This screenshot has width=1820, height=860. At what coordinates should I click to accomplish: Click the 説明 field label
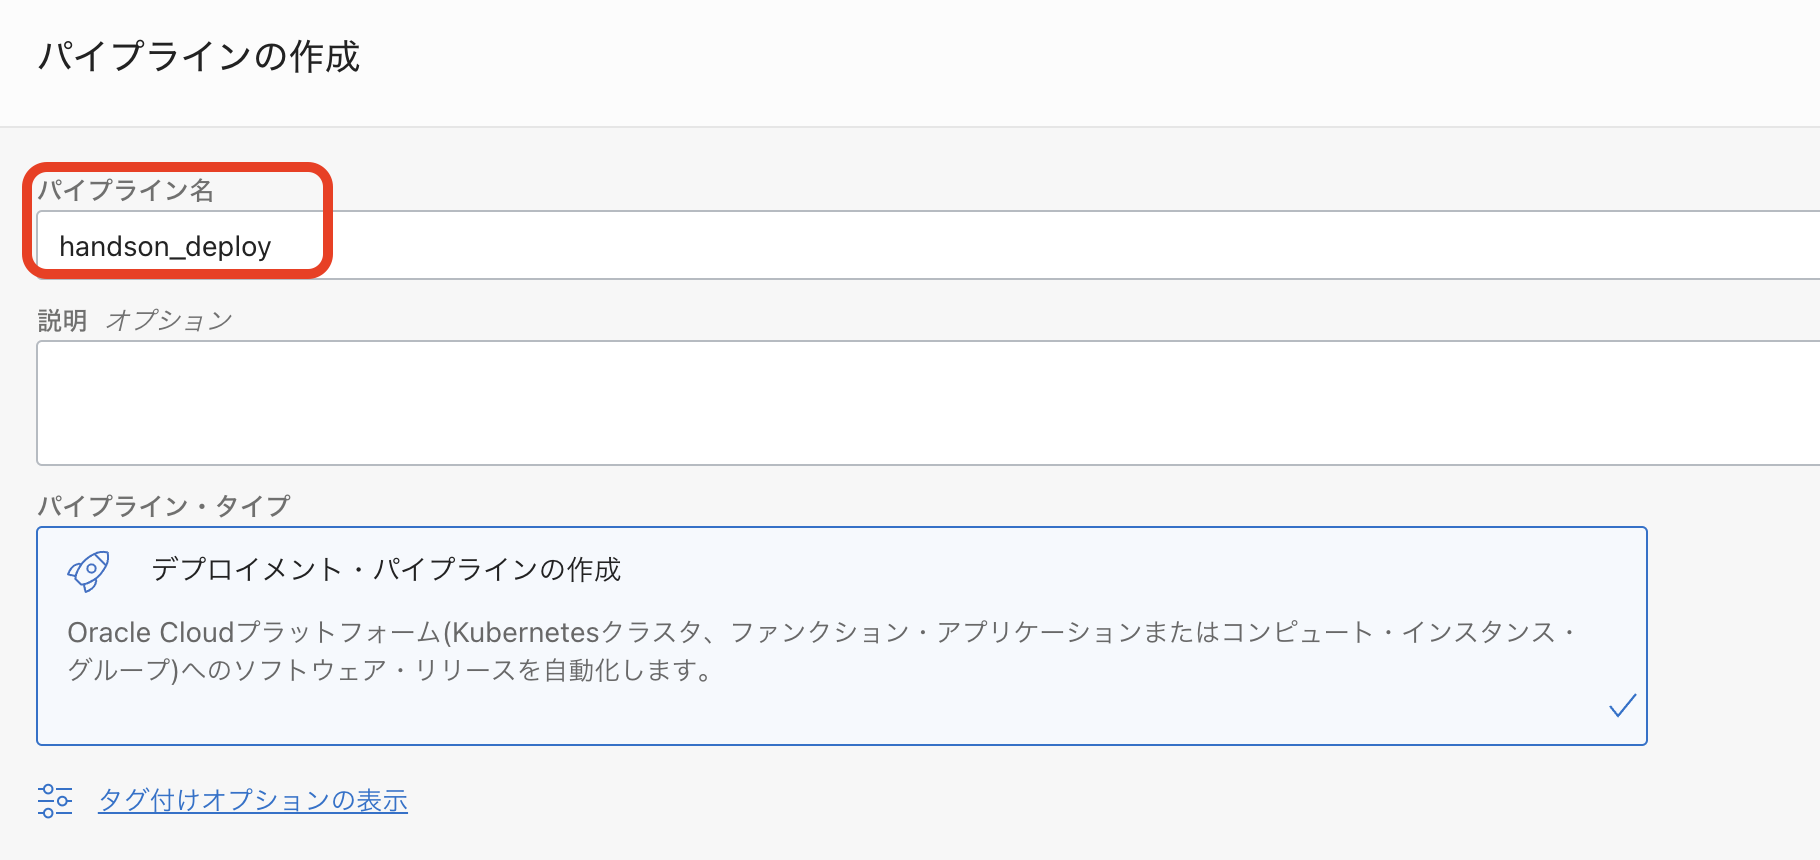[x=62, y=320]
